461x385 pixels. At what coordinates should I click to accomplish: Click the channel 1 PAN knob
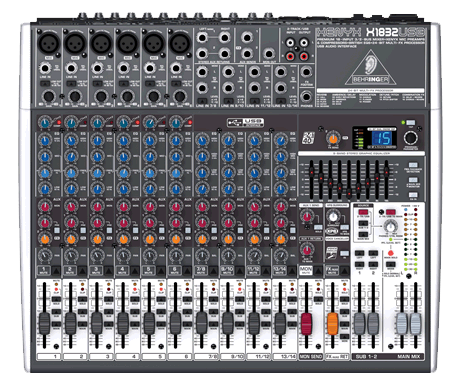44,256
